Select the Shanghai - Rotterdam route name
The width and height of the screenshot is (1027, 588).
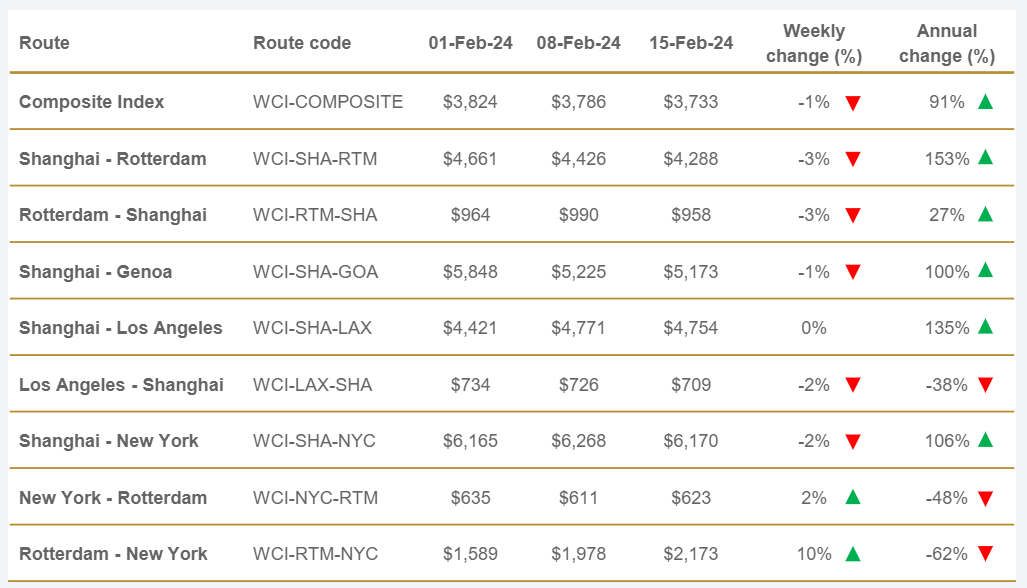(113, 158)
